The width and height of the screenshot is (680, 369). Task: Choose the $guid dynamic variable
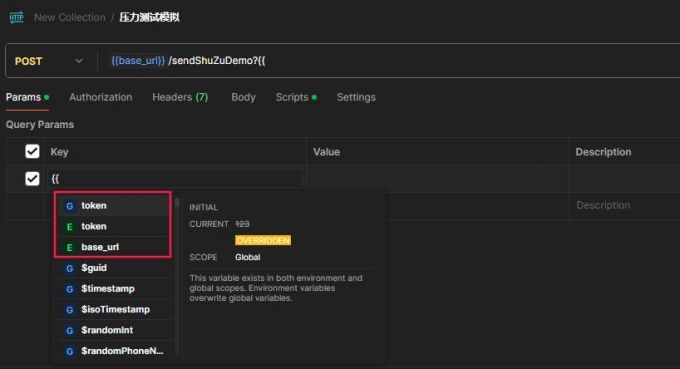[114, 268]
